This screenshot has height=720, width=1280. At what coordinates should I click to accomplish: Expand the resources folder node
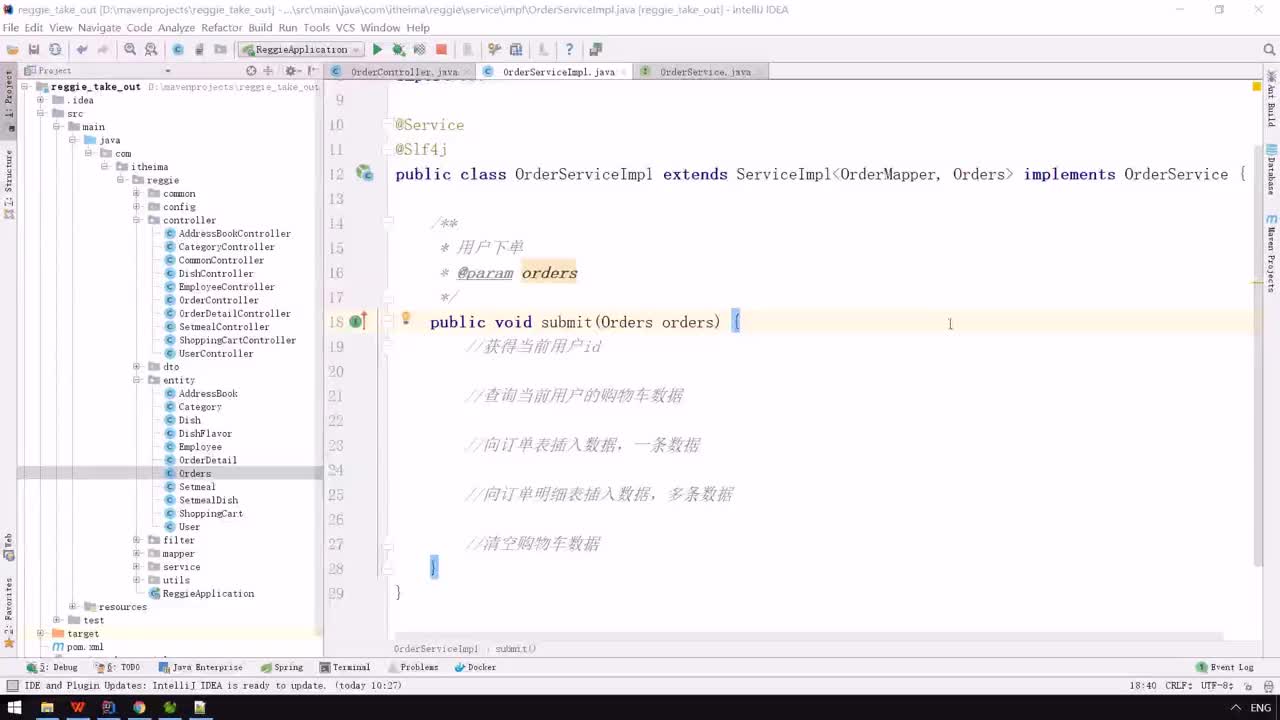[x=73, y=607]
